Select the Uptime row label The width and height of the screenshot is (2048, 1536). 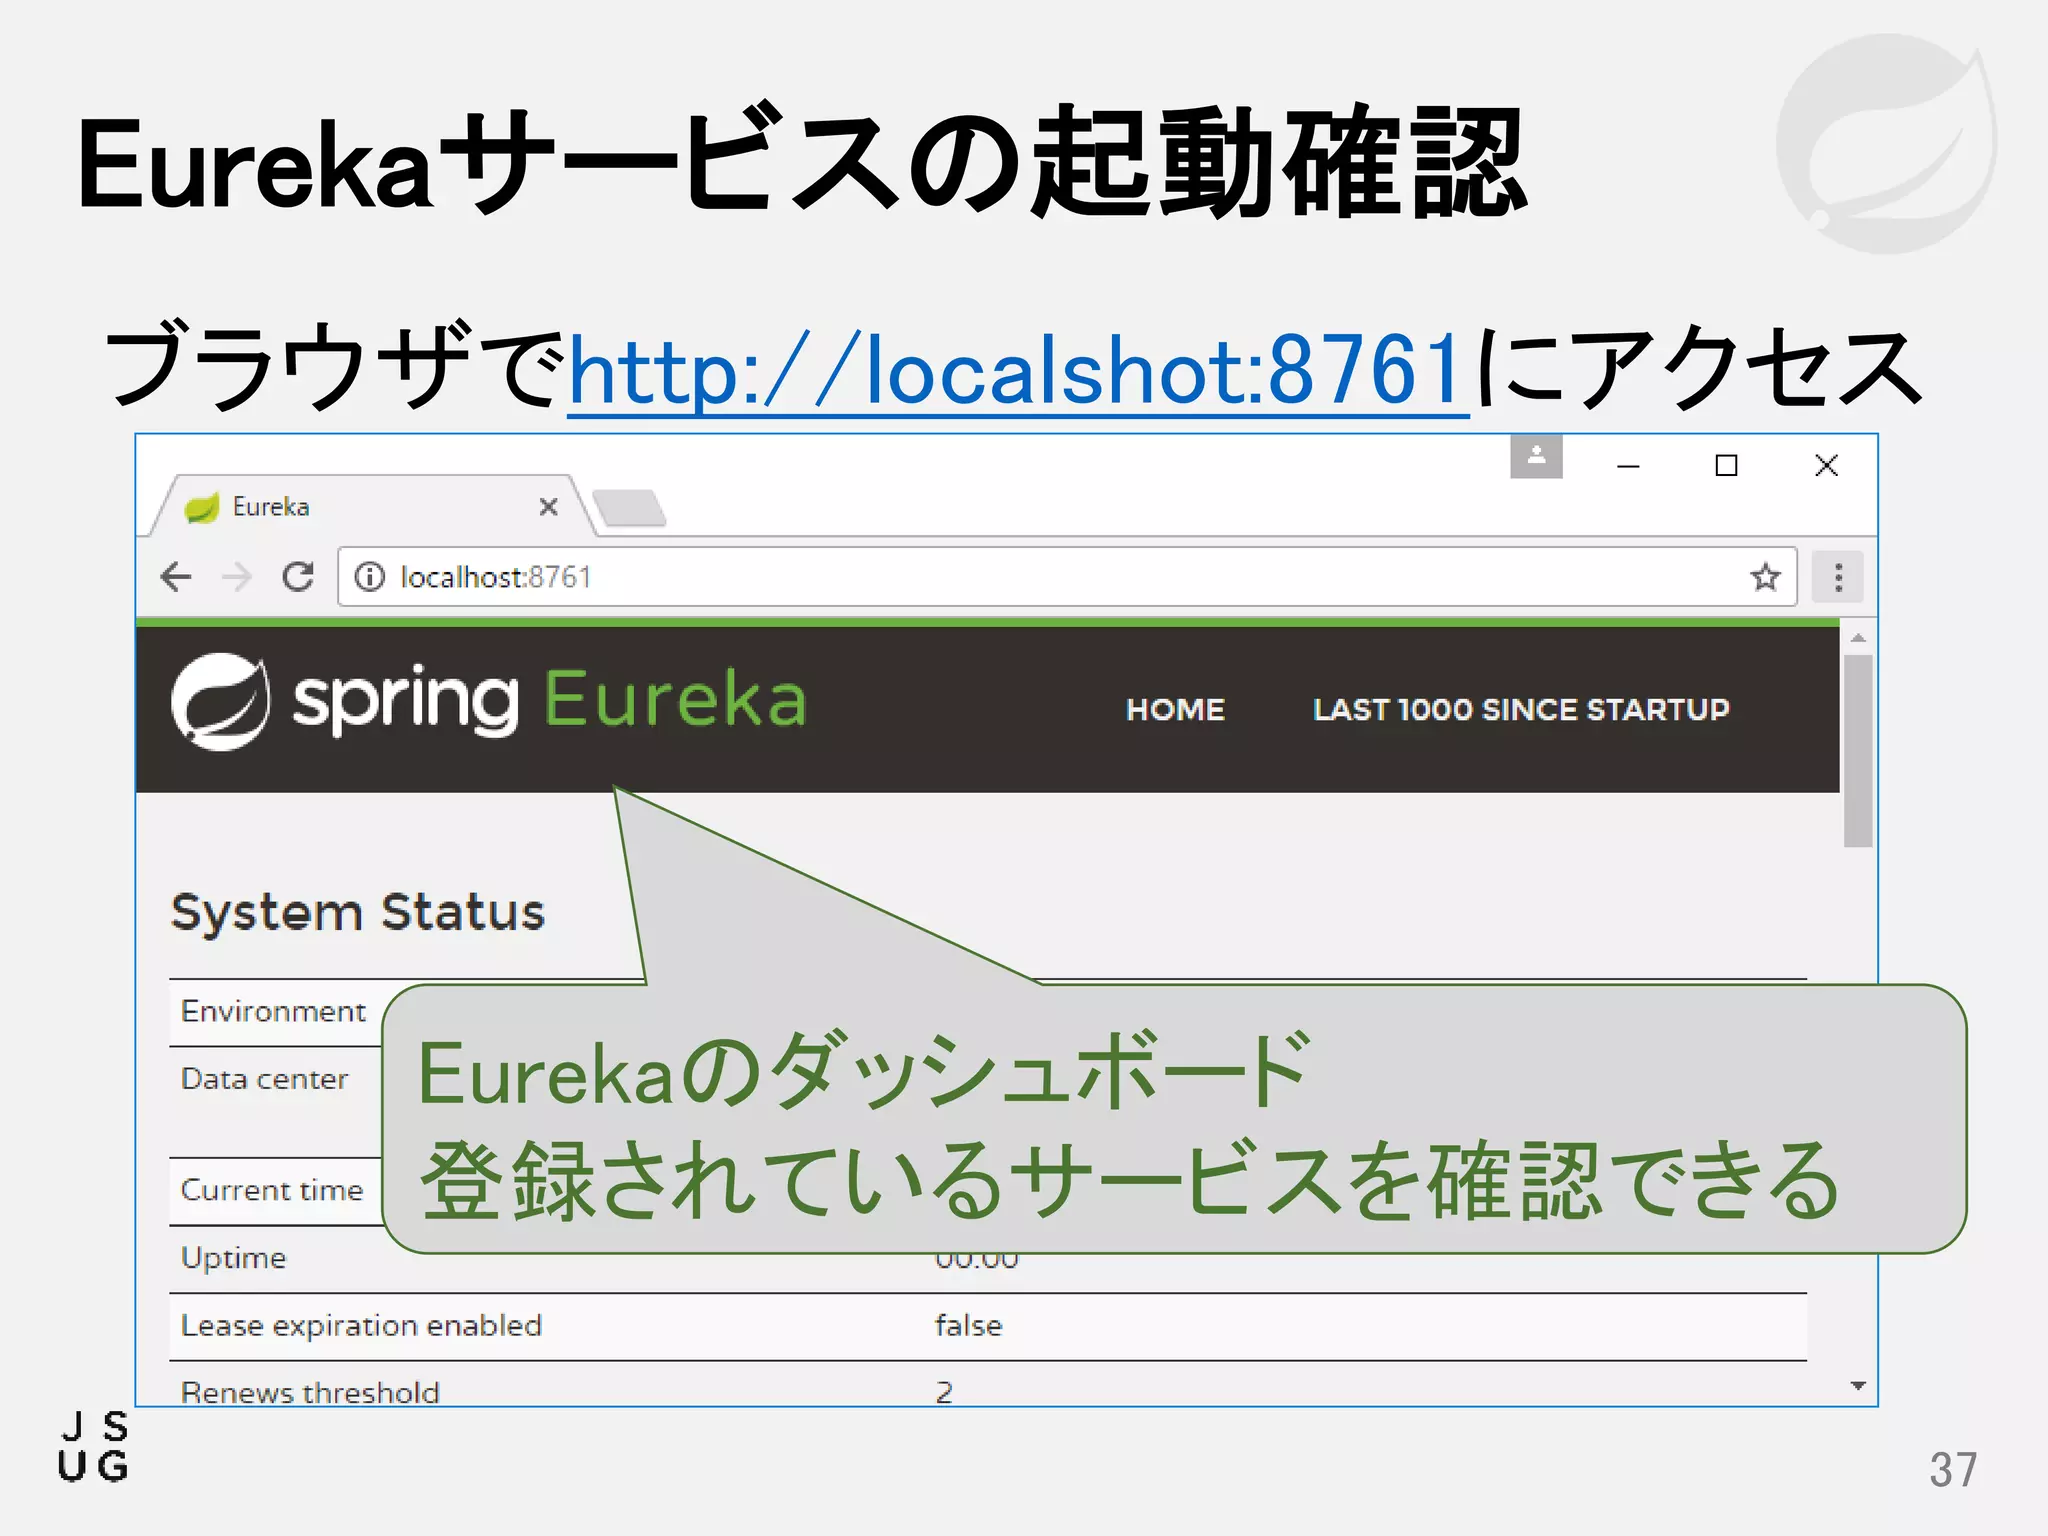pos(233,1258)
